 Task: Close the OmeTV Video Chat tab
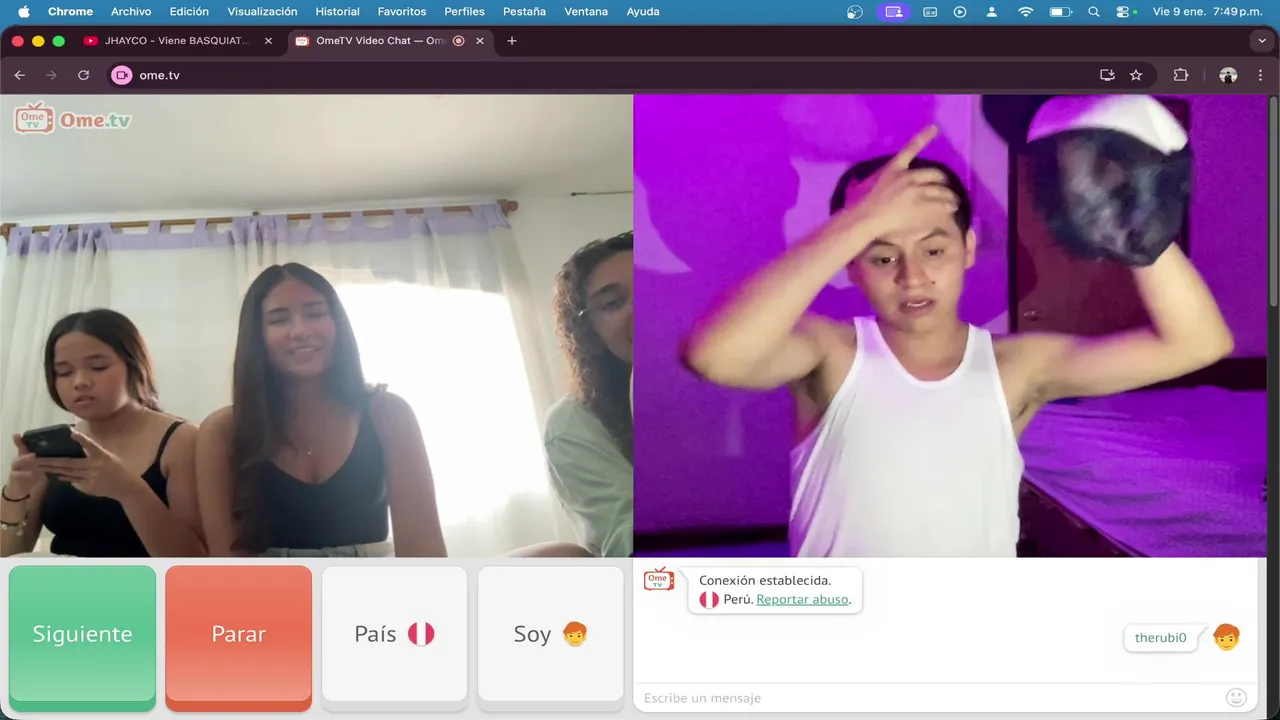pos(480,41)
